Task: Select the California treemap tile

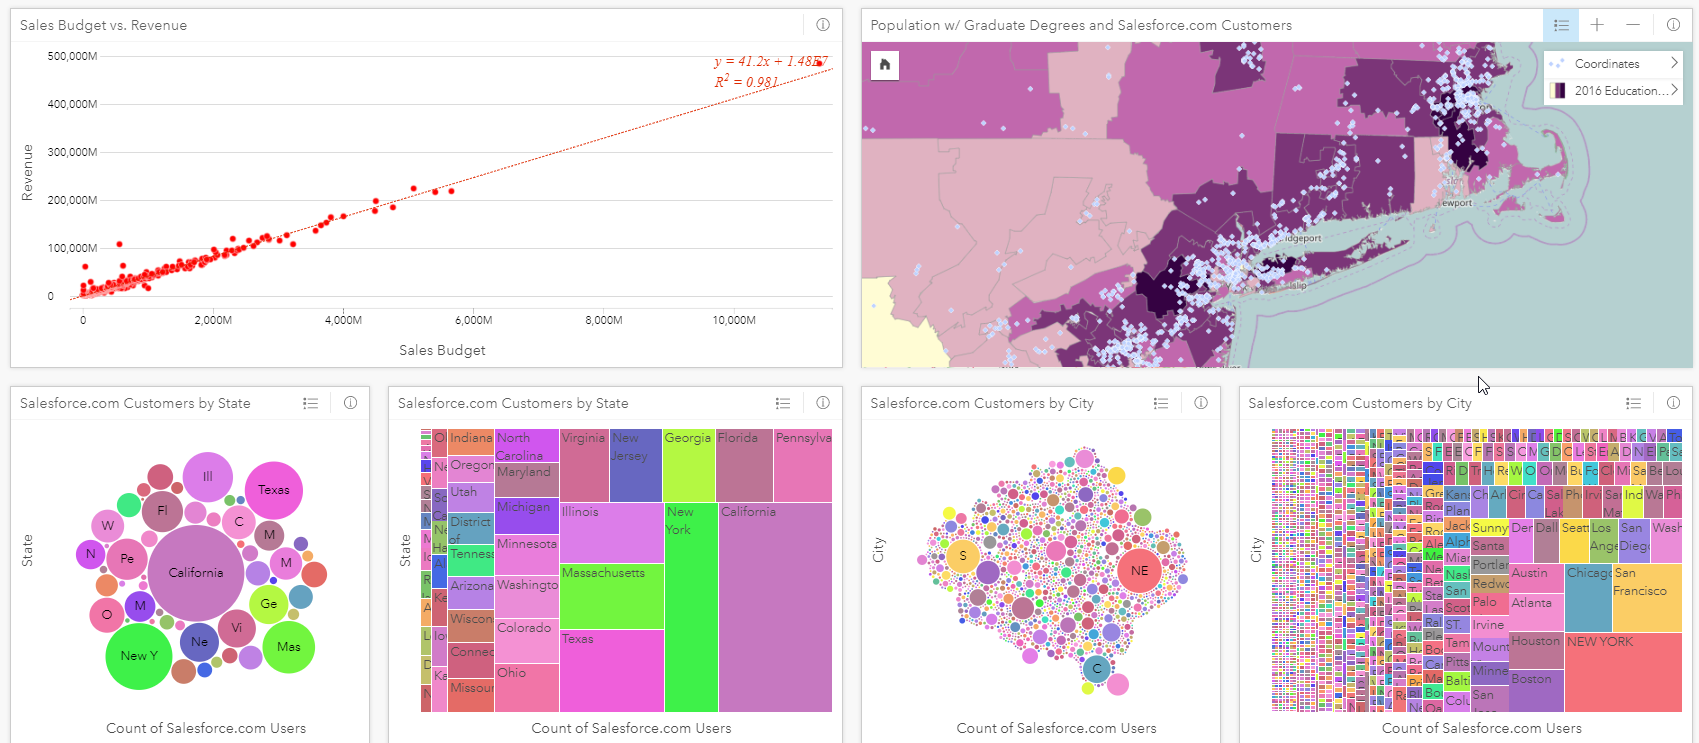Action: pyautogui.click(x=775, y=607)
